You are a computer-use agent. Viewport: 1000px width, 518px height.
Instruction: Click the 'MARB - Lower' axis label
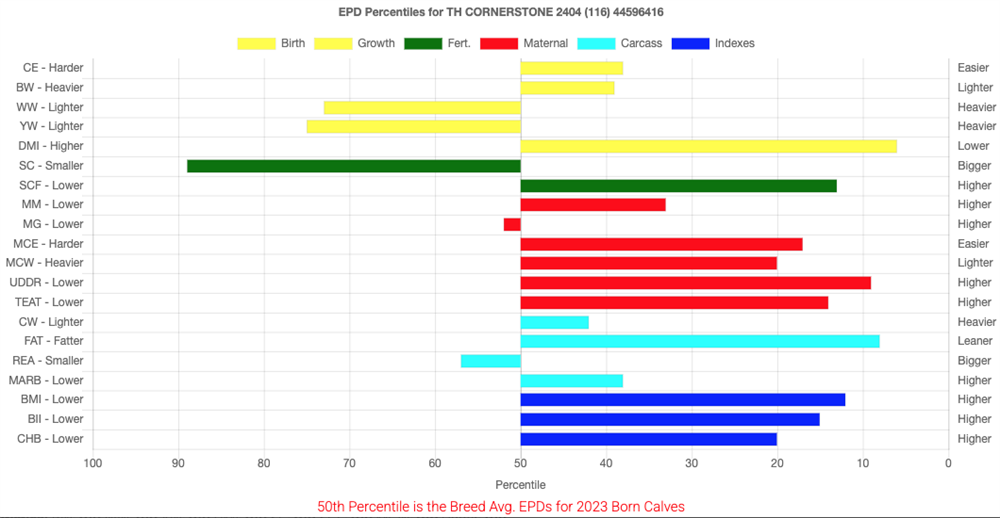pyautogui.click(x=47, y=380)
